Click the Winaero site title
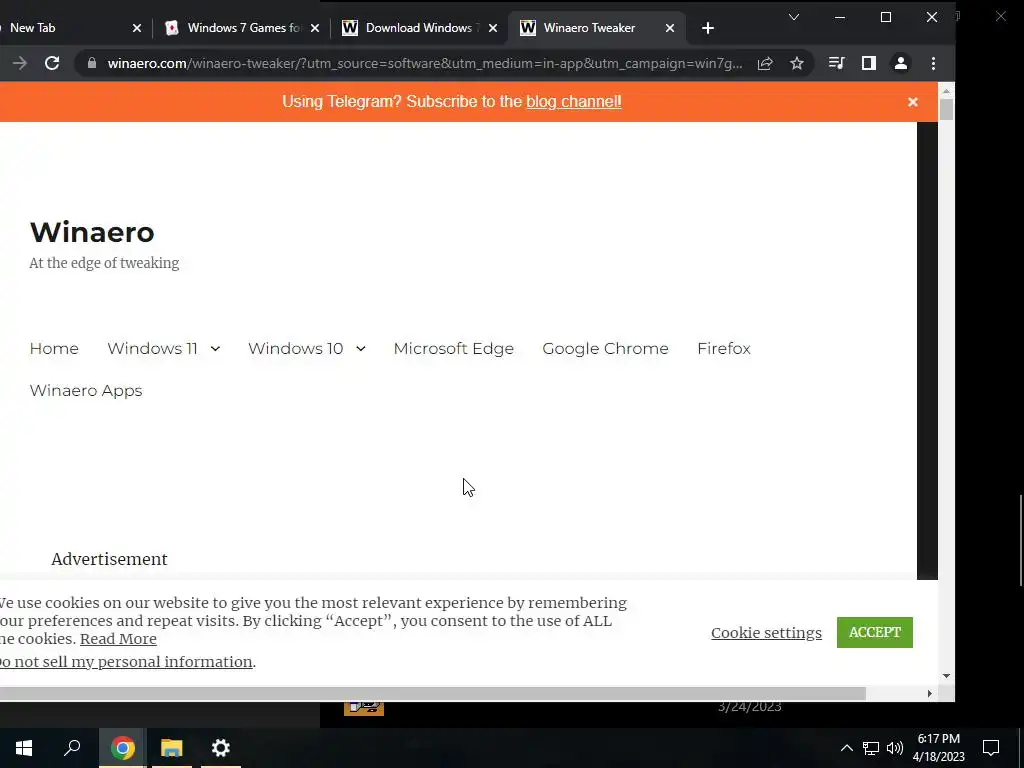Viewport: 1024px width, 768px height. 92,232
